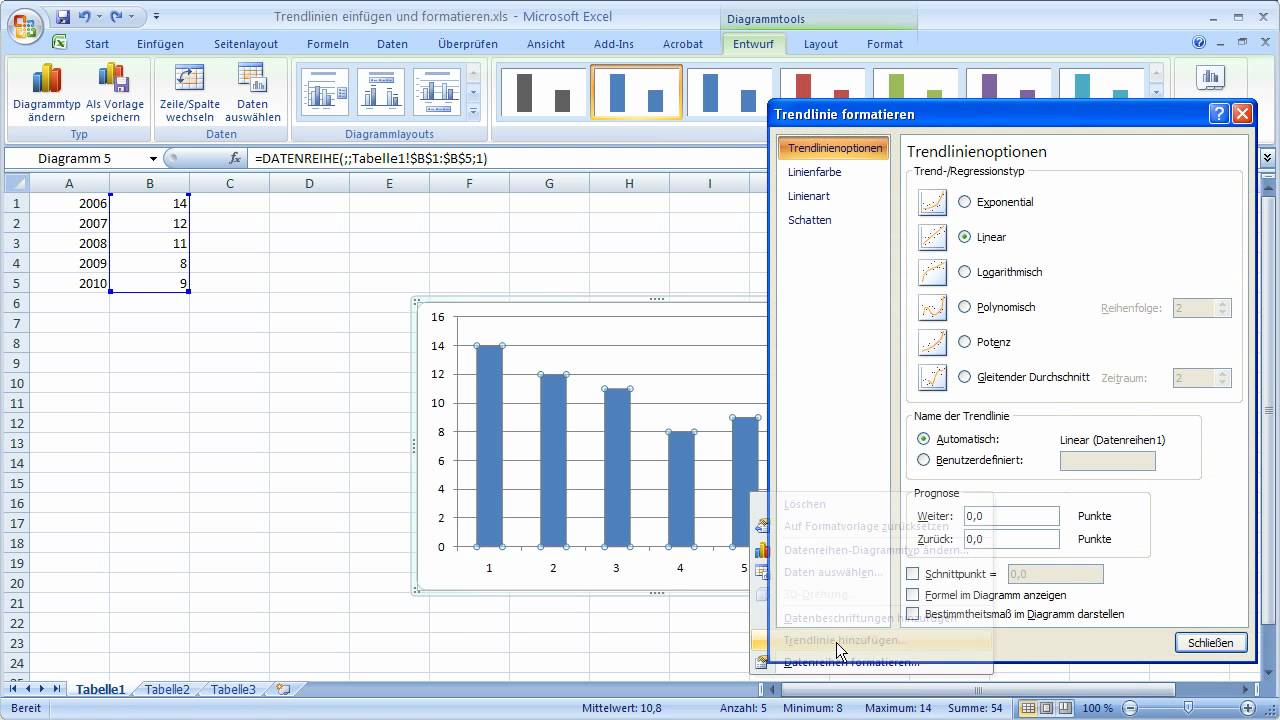Click the Exponential trend type icon
Image resolution: width=1280 pixels, height=720 pixels.
tap(932, 202)
